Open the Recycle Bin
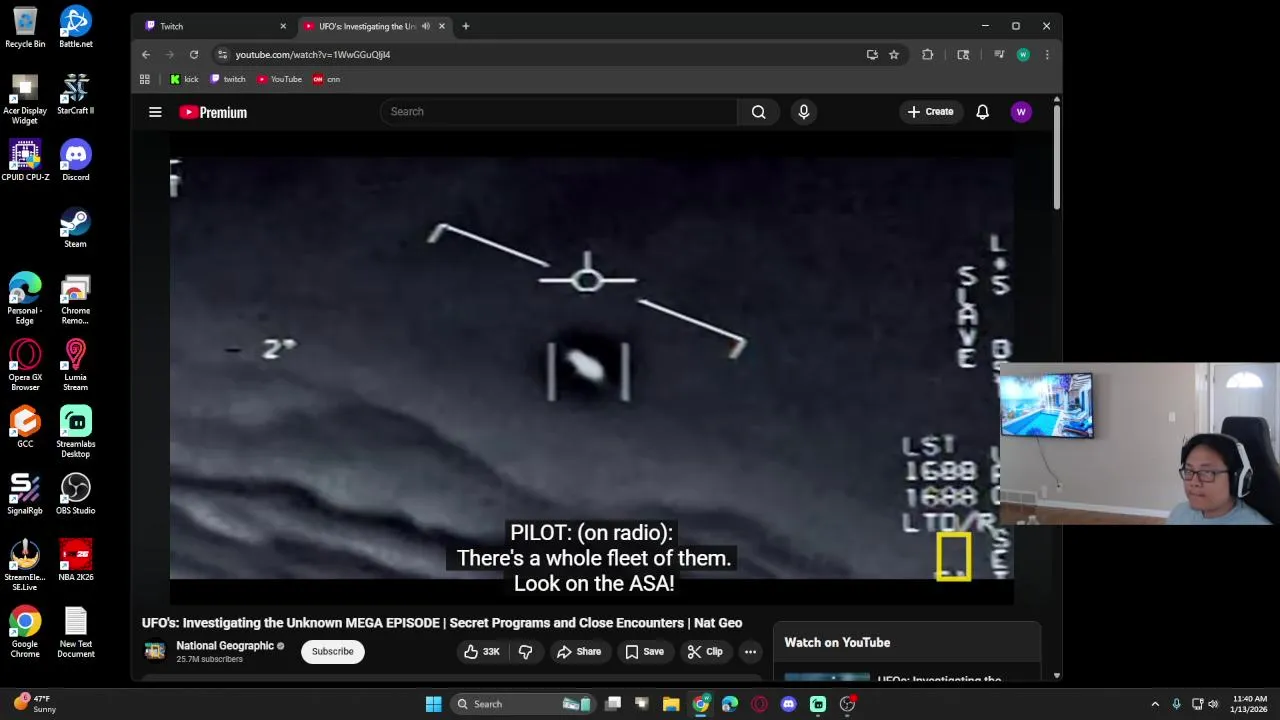 [x=25, y=27]
